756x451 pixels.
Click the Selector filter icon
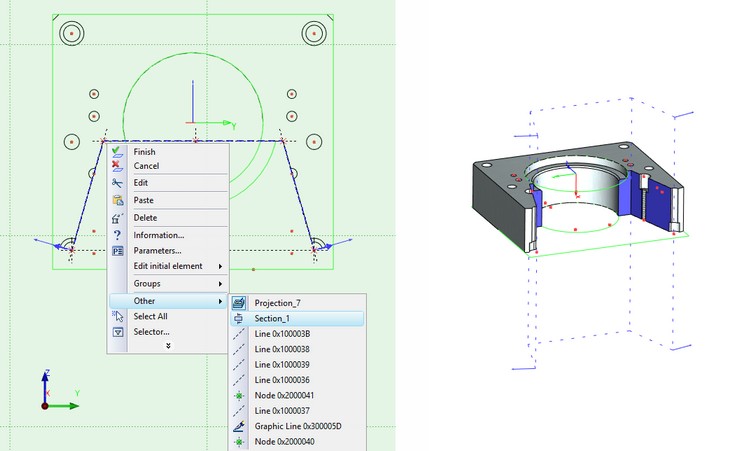coord(118,331)
